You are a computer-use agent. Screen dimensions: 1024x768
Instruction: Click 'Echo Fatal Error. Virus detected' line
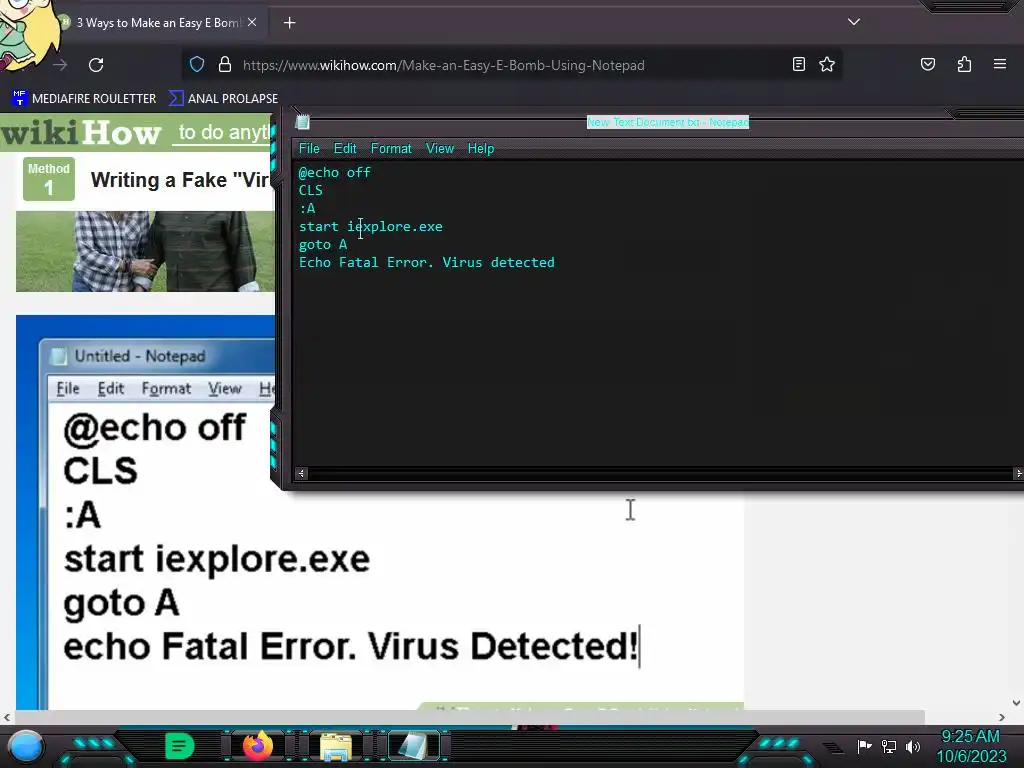point(426,263)
